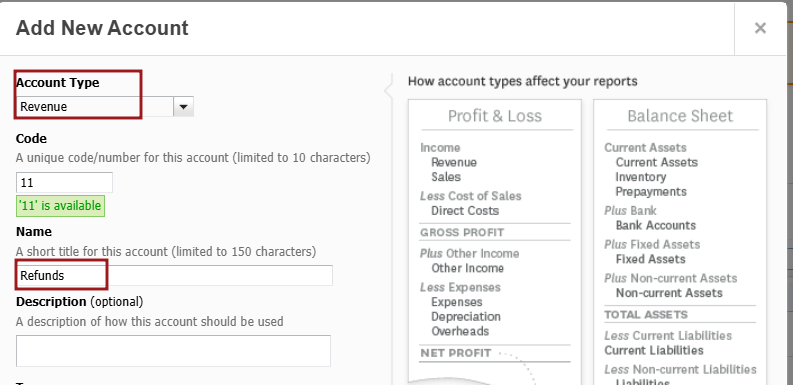This screenshot has height=385, width=793.
Task: Click the '11' is available message
Action: point(61,206)
